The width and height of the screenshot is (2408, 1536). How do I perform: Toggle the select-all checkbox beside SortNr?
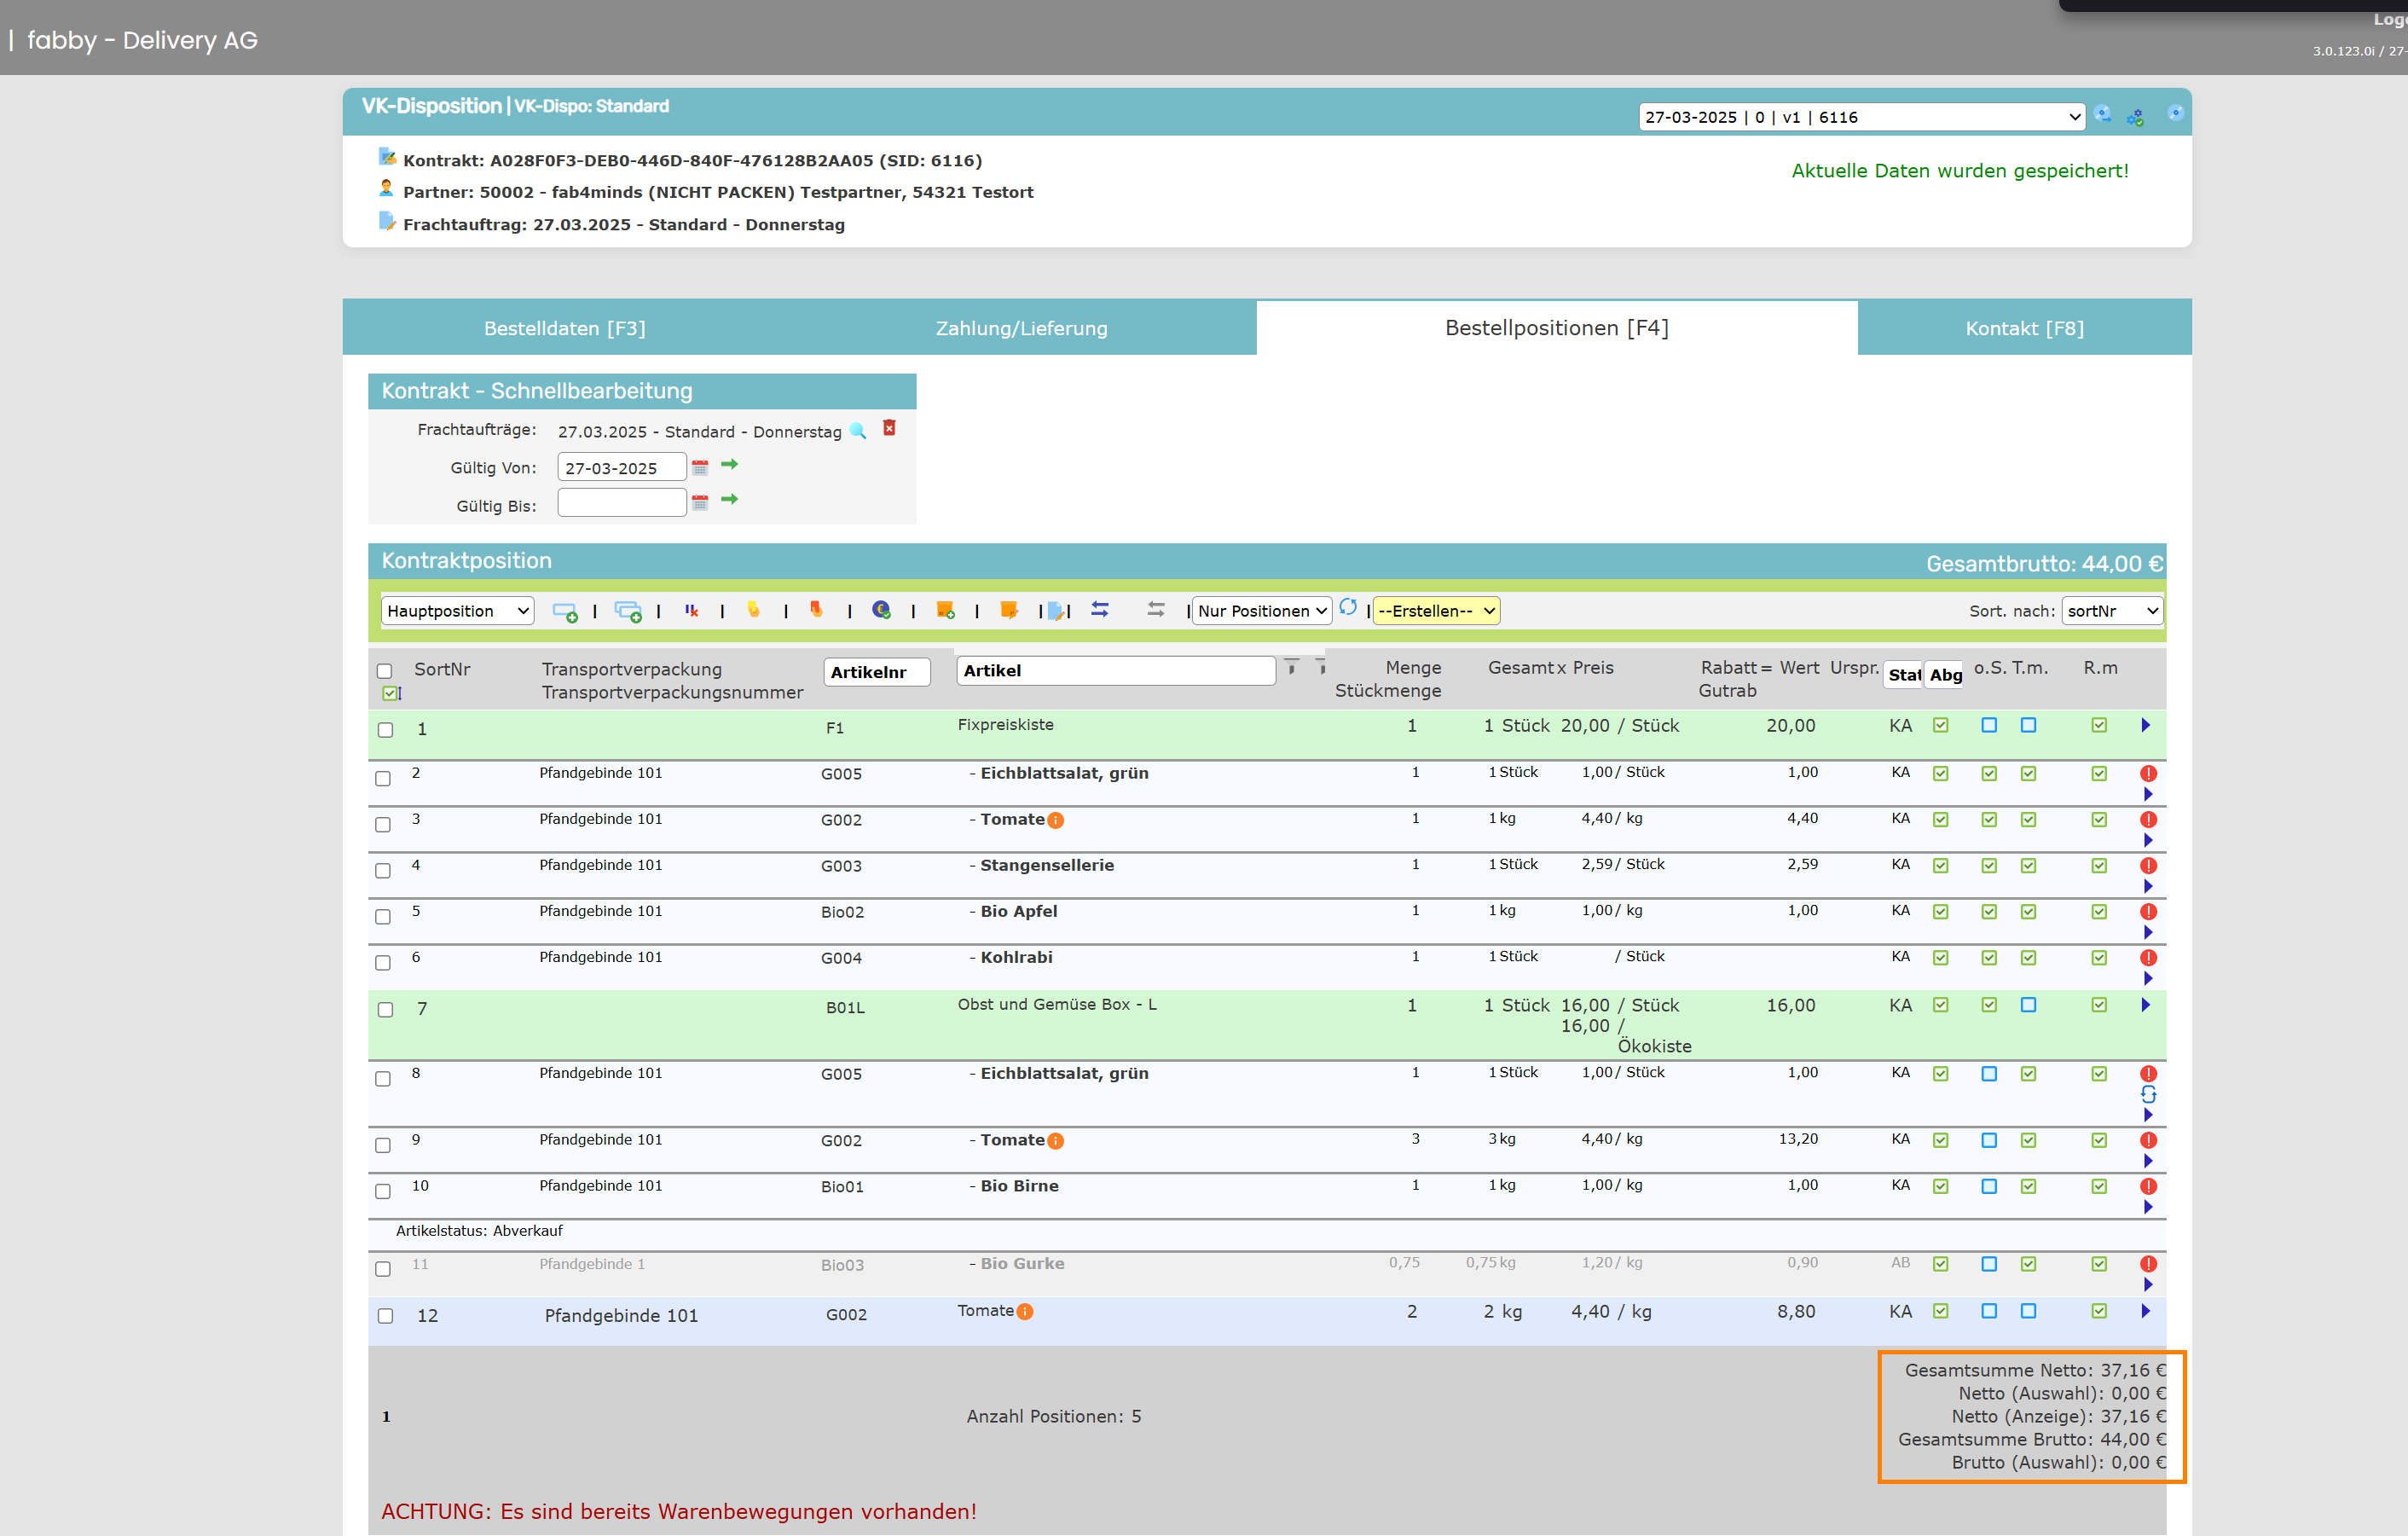tap(384, 671)
